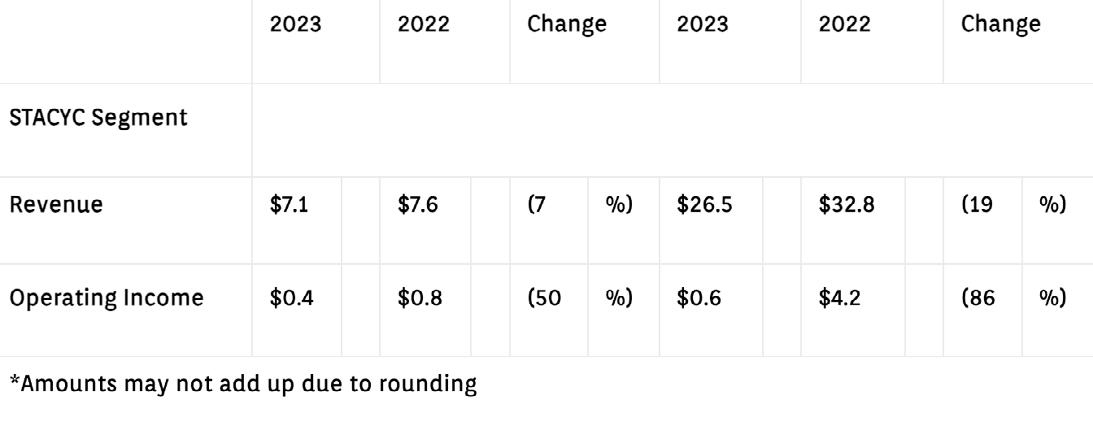Select the (7 revenue change value
Viewport: 1093px width, 426px height.
[x=536, y=206]
